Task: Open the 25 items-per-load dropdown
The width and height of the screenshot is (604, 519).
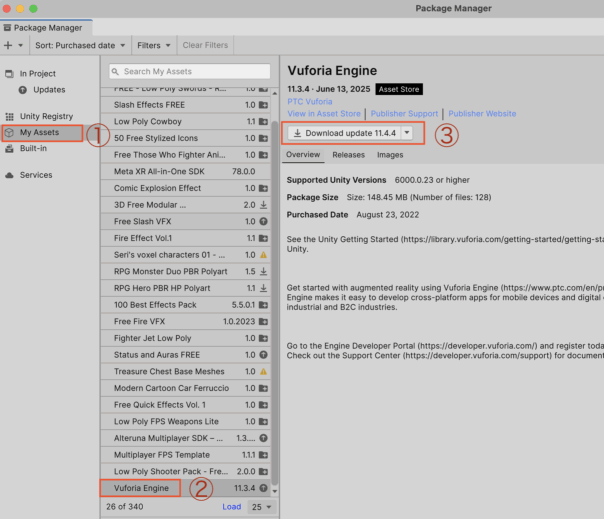Action: click(262, 507)
